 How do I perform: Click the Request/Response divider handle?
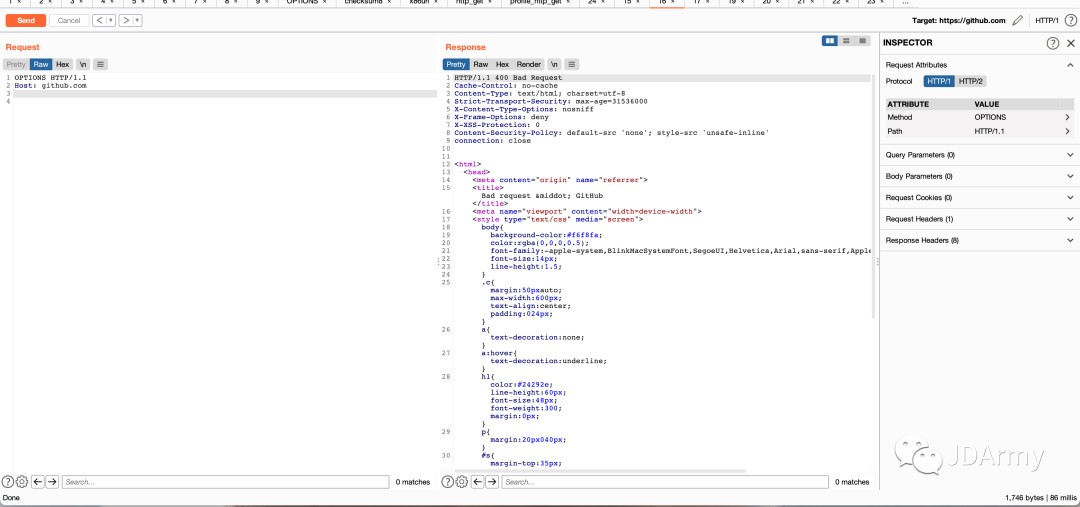tap(439, 262)
